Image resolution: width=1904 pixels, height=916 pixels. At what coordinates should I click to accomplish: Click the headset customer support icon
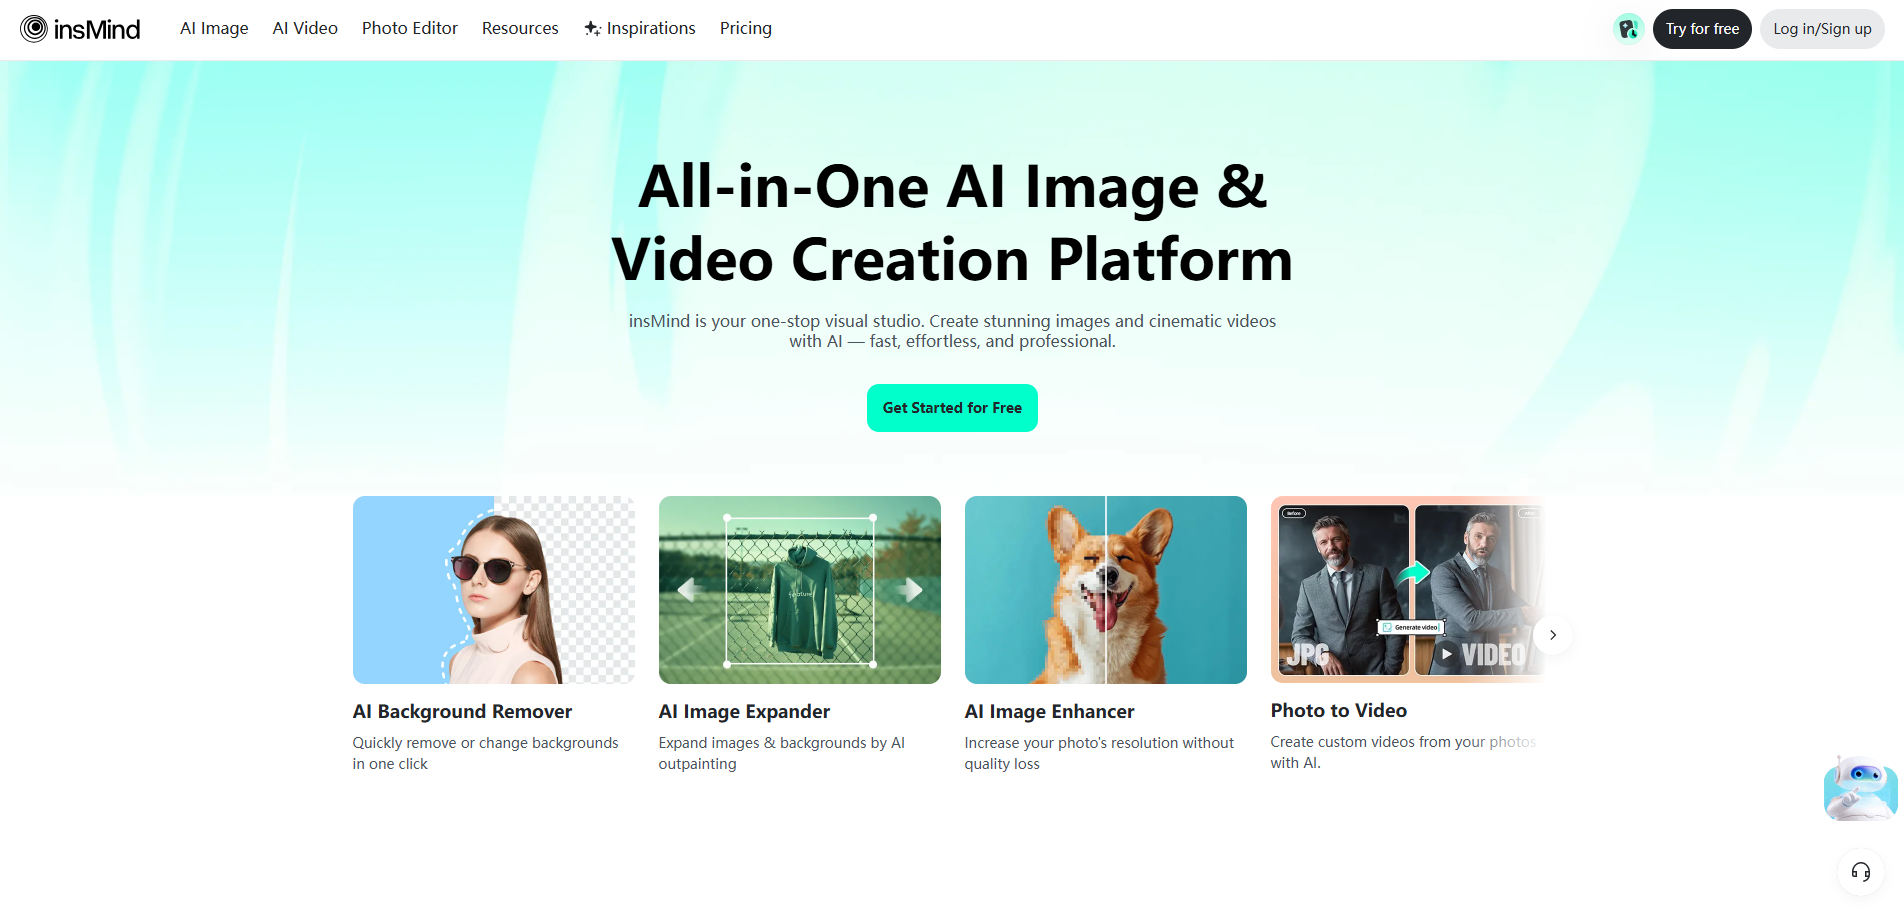coord(1860,871)
